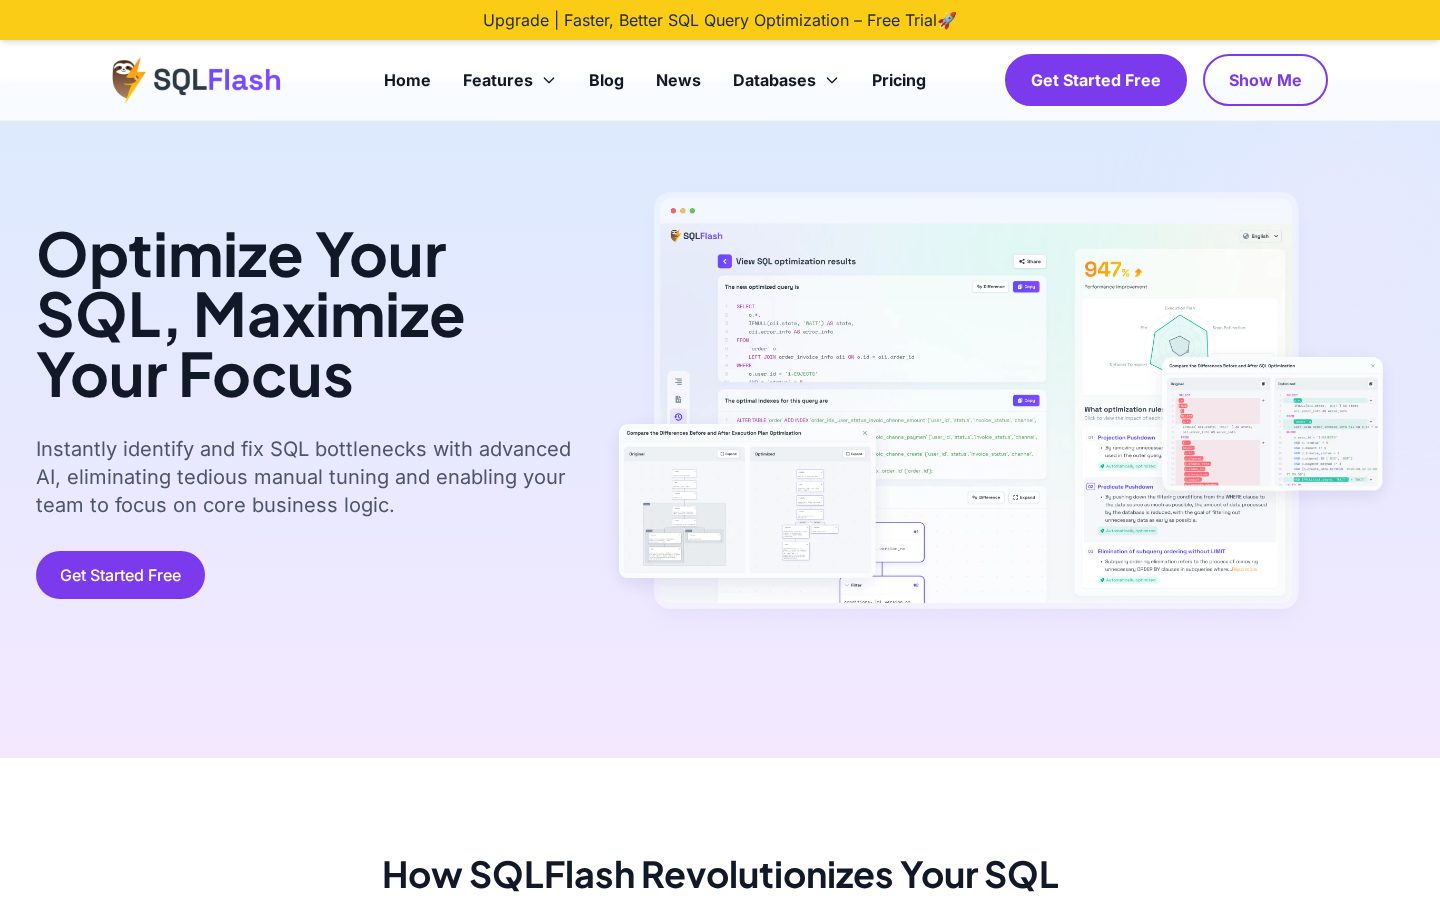
Task: Go to the Home menu item
Action: pos(407,80)
